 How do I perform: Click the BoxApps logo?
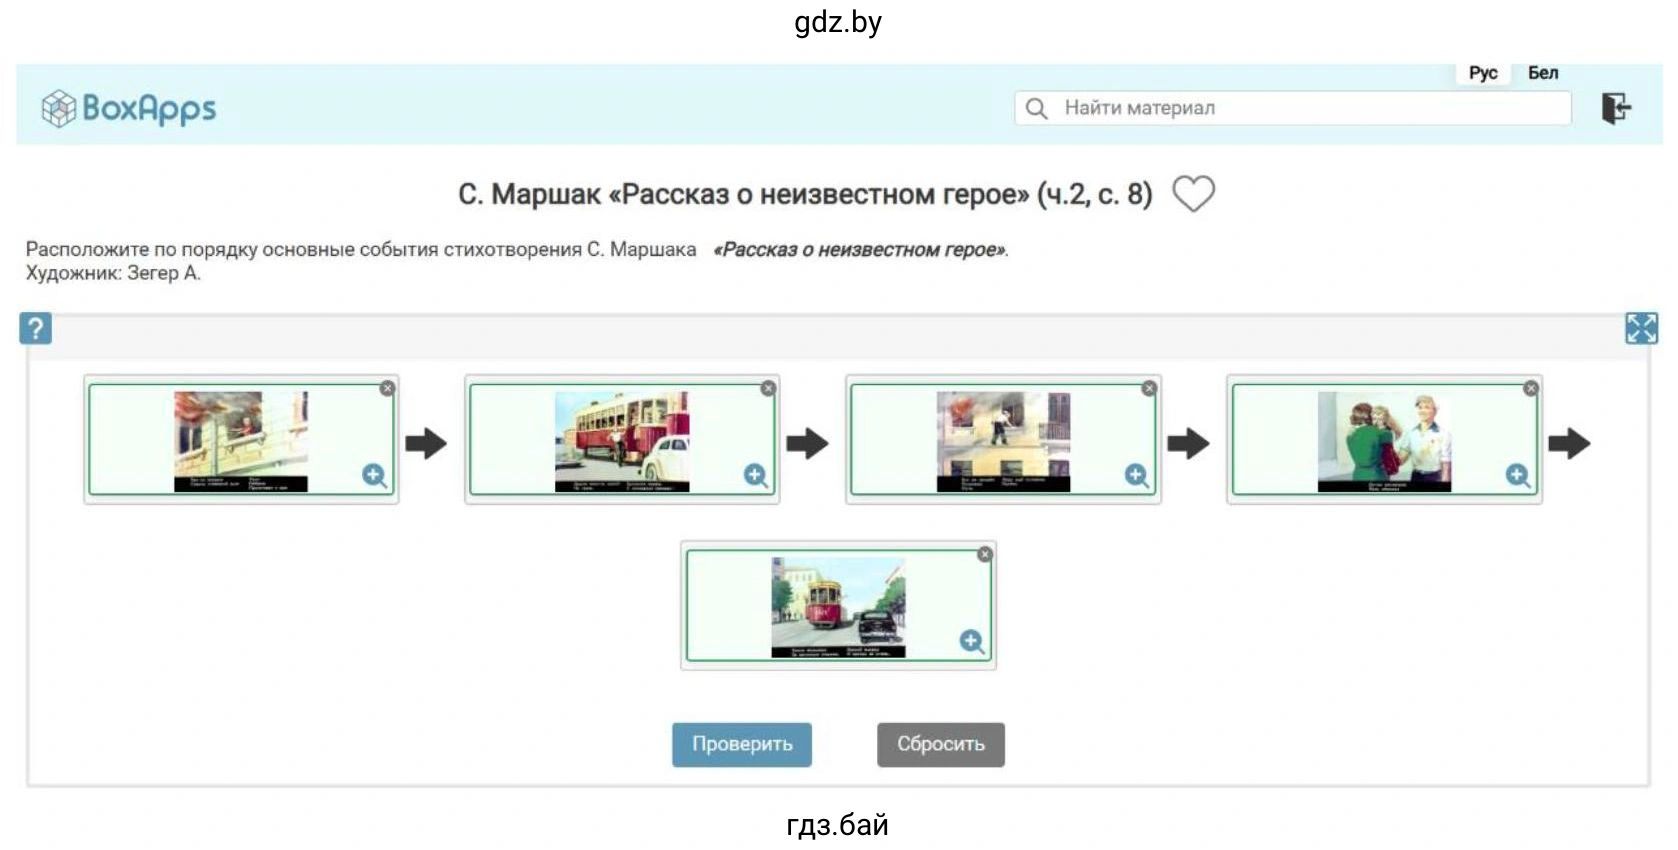[129, 108]
